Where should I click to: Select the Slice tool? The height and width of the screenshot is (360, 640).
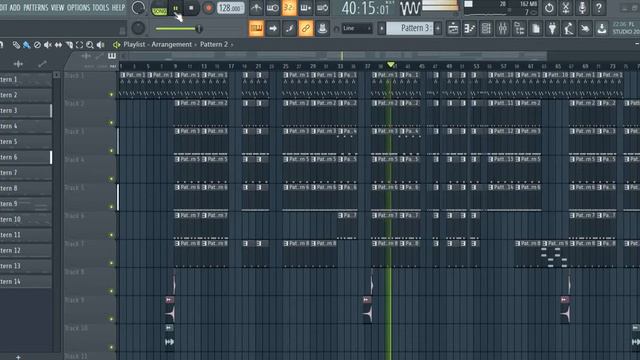pyautogui.click(x=69, y=45)
